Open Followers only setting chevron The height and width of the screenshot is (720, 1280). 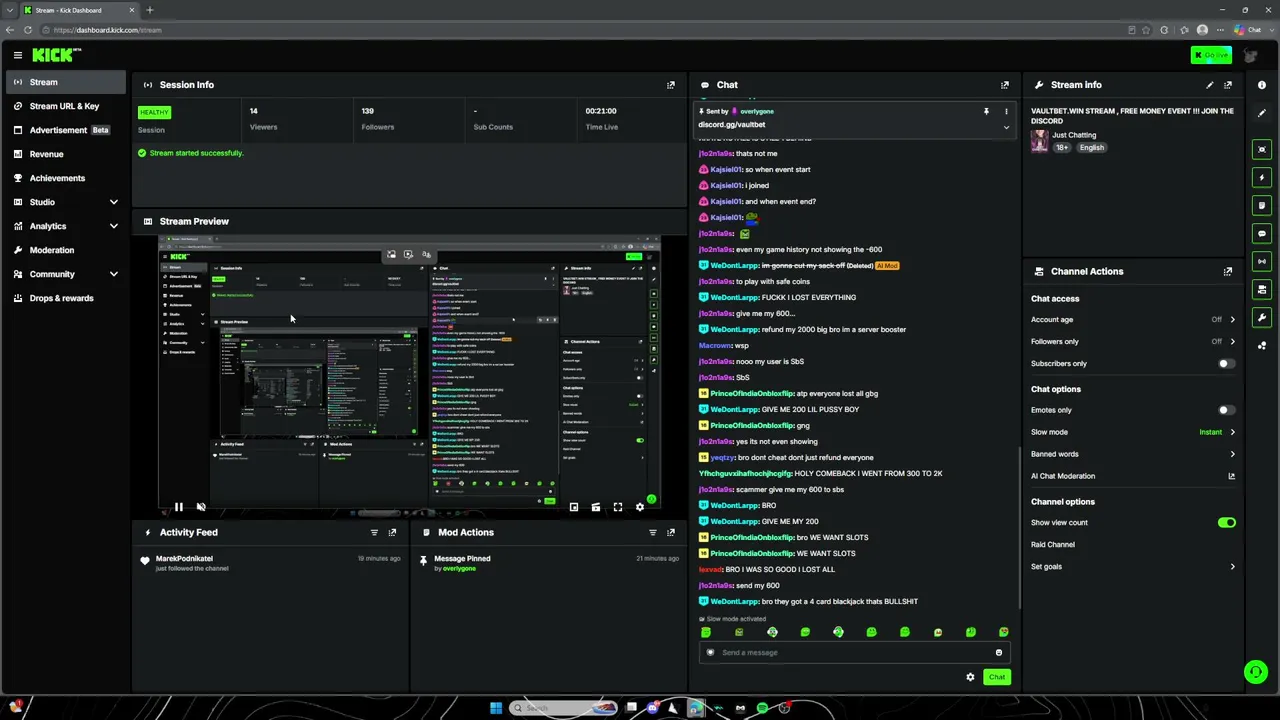click(1232, 342)
